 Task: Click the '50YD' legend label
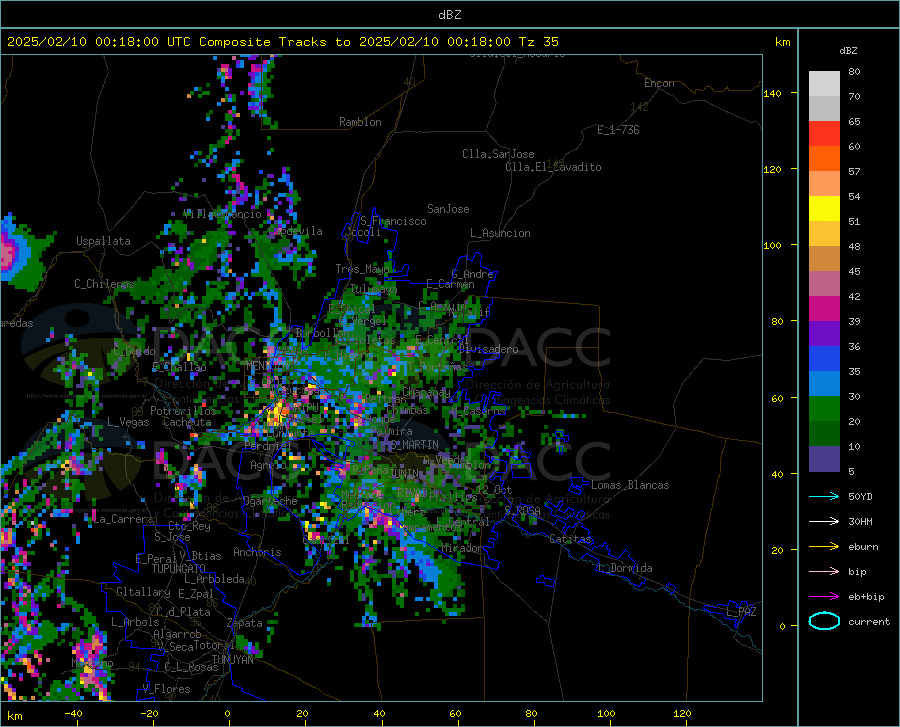[860, 497]
